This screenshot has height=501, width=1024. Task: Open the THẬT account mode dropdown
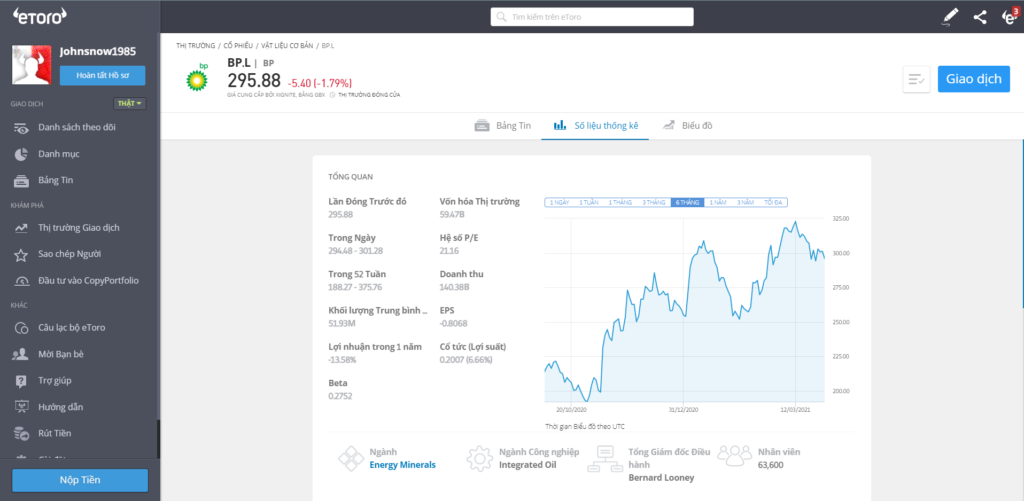coord(130,103)
